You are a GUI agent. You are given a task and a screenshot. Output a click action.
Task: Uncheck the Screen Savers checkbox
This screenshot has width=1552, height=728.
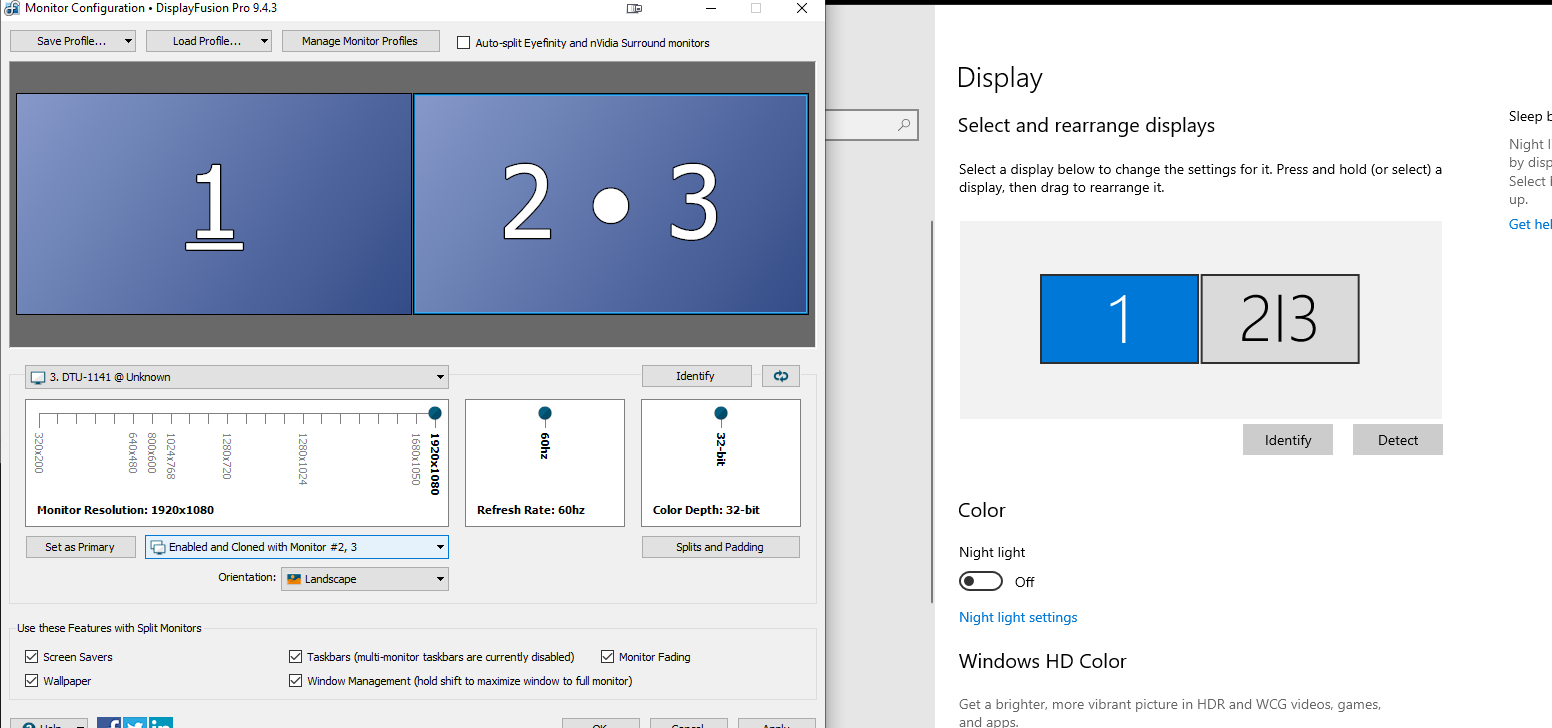click(31, 657)
